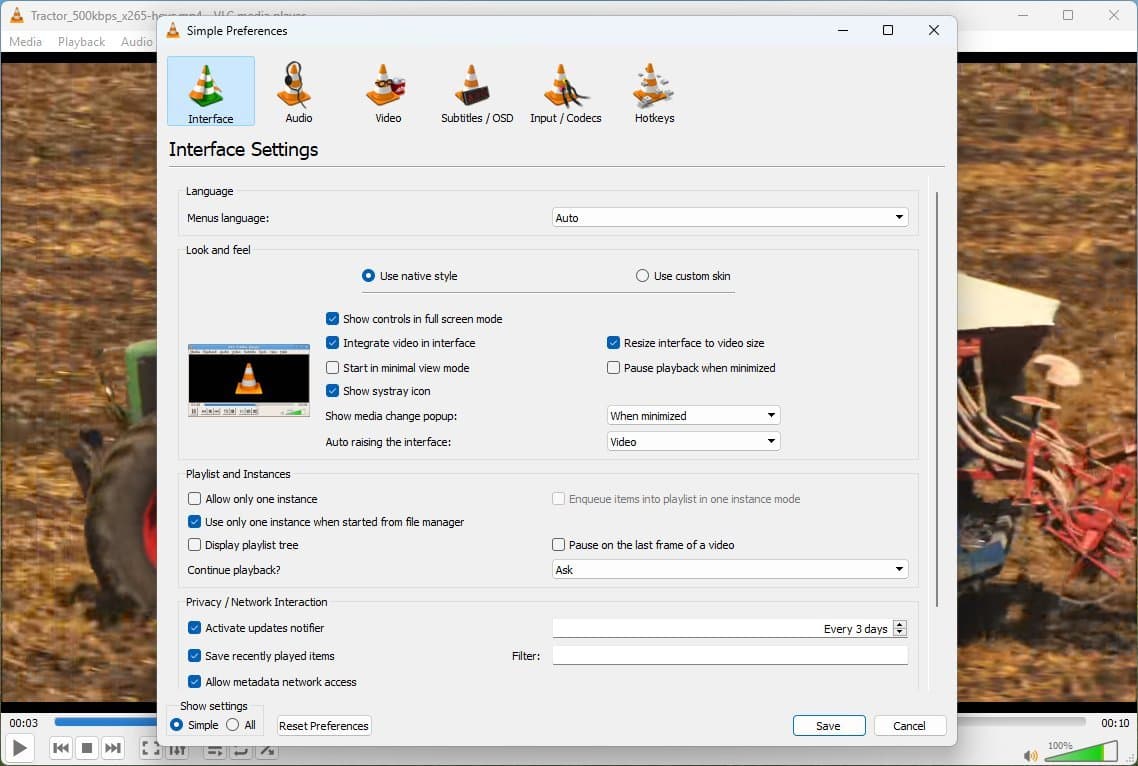
Task: Reset Preferences to defaults
Action: [x=323, y=725]
